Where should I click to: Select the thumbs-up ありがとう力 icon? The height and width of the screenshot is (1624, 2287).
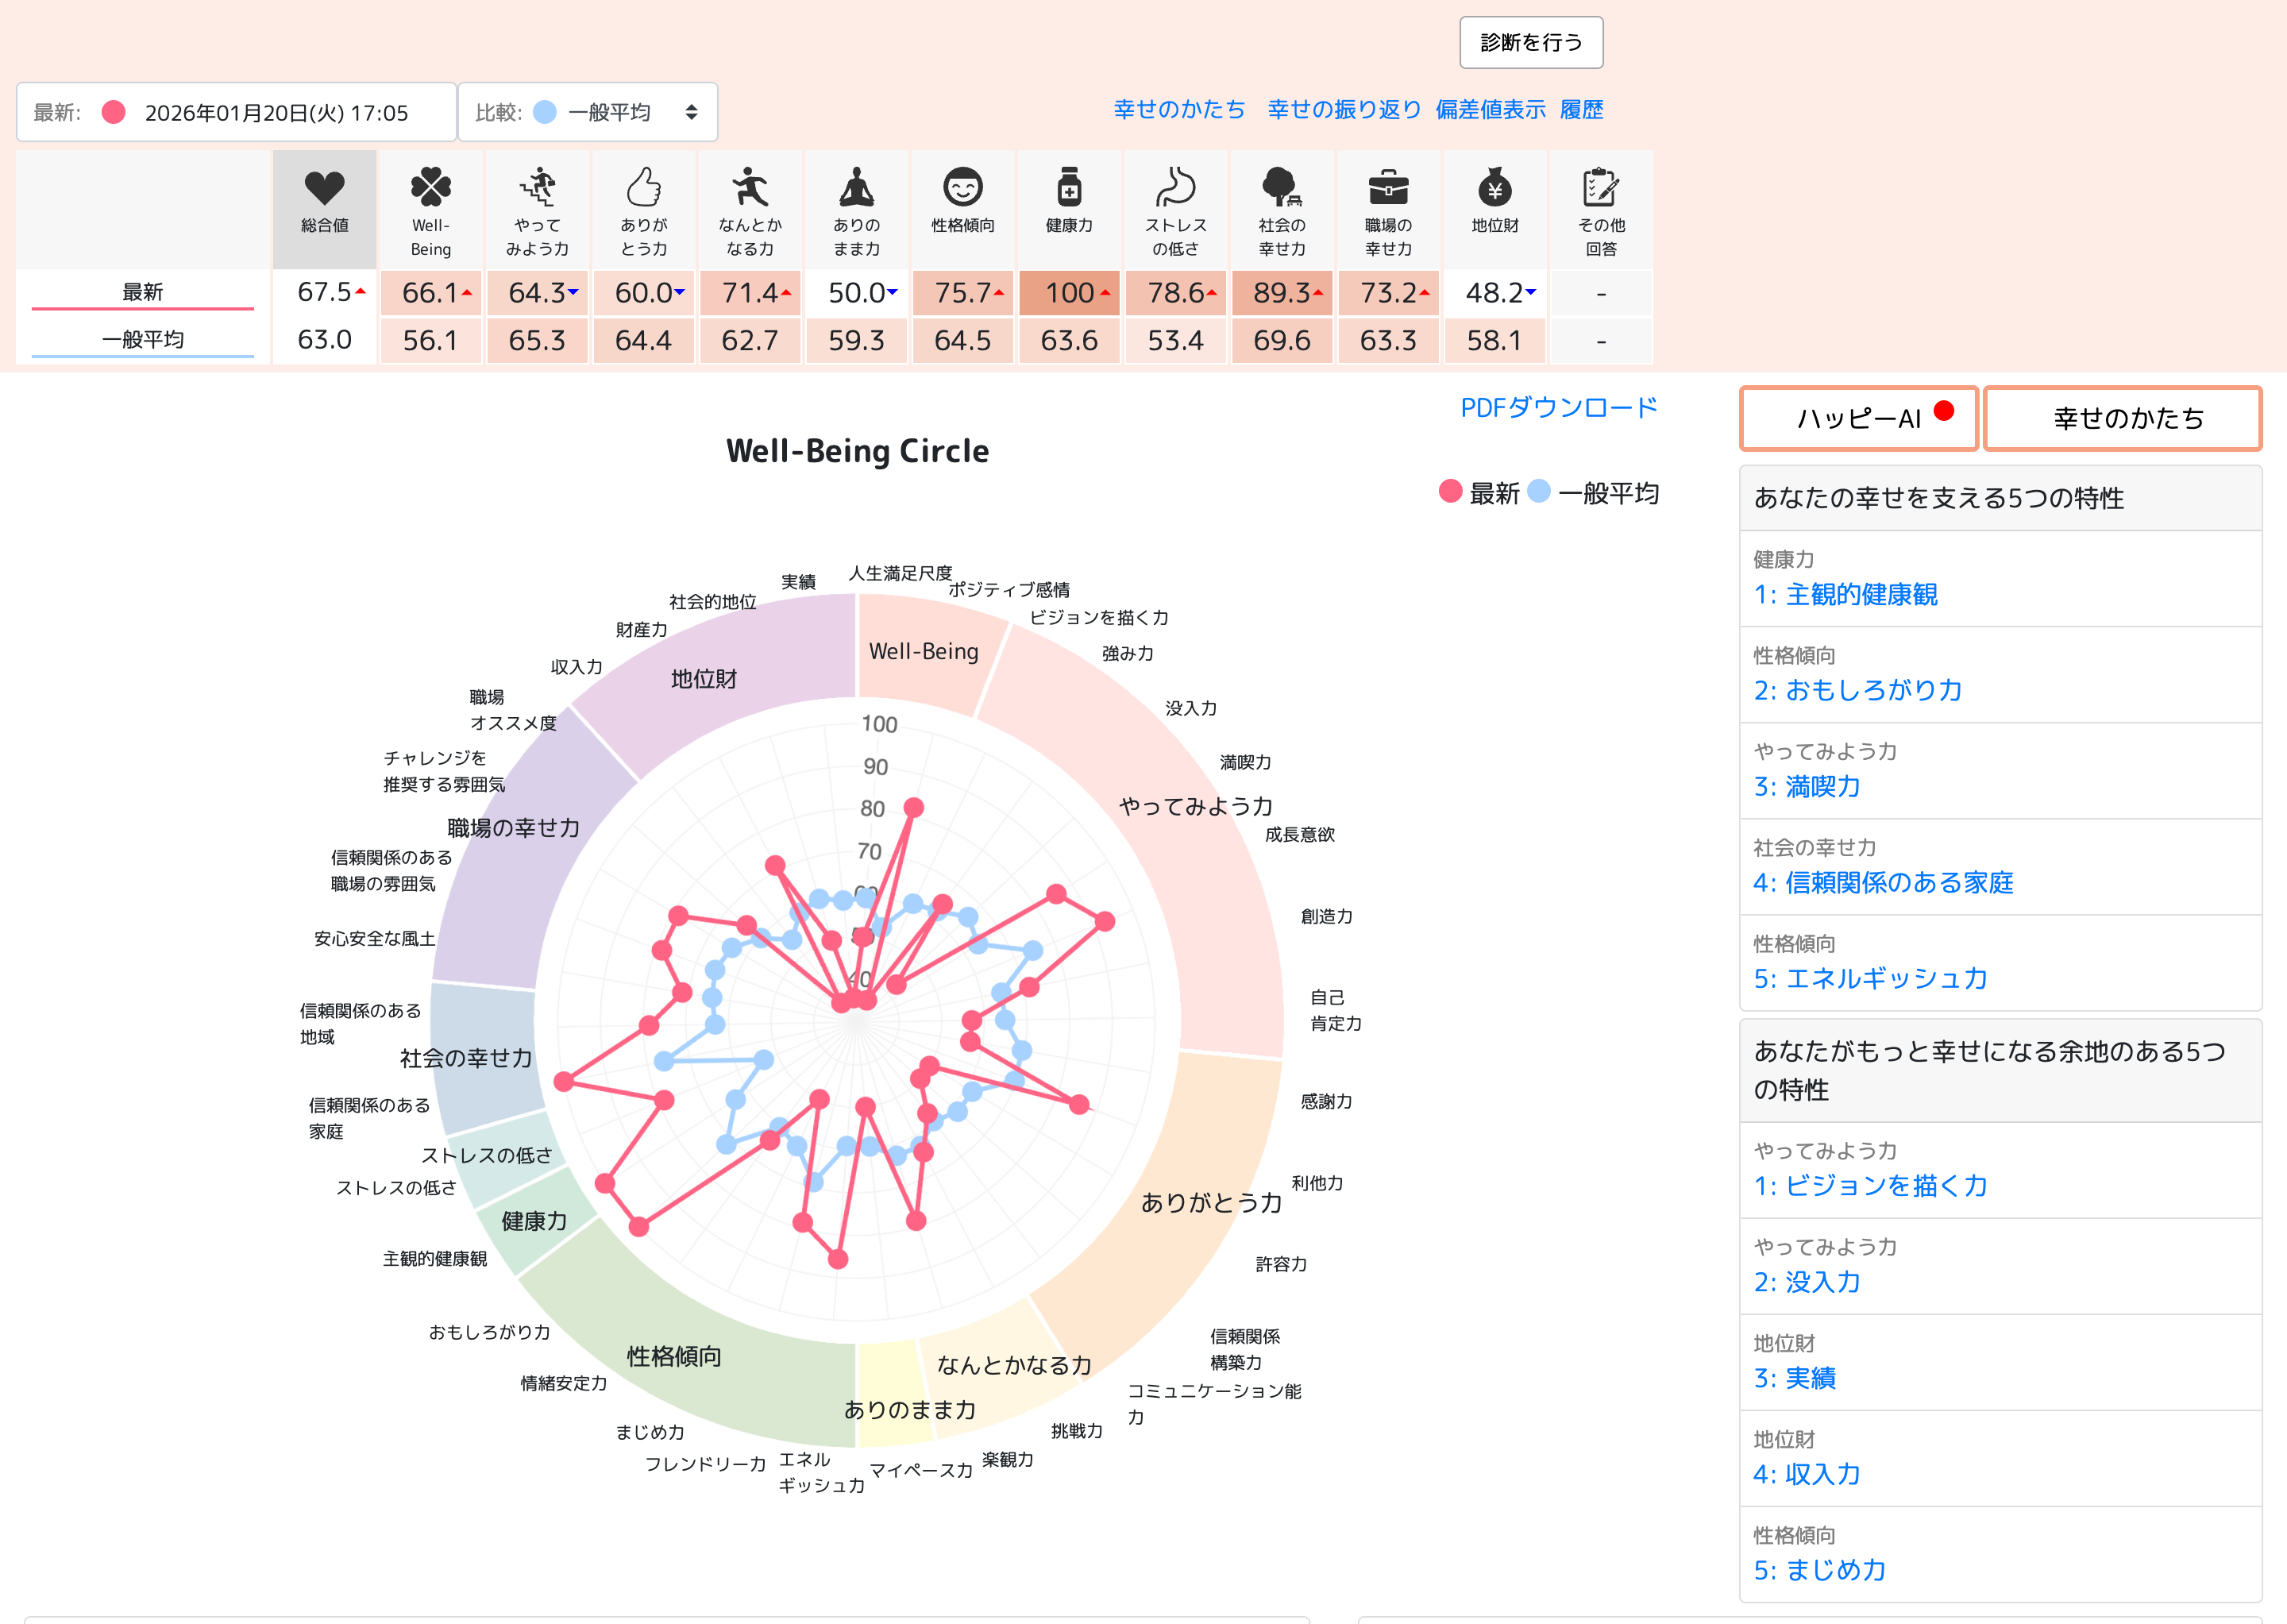point(643,187)
